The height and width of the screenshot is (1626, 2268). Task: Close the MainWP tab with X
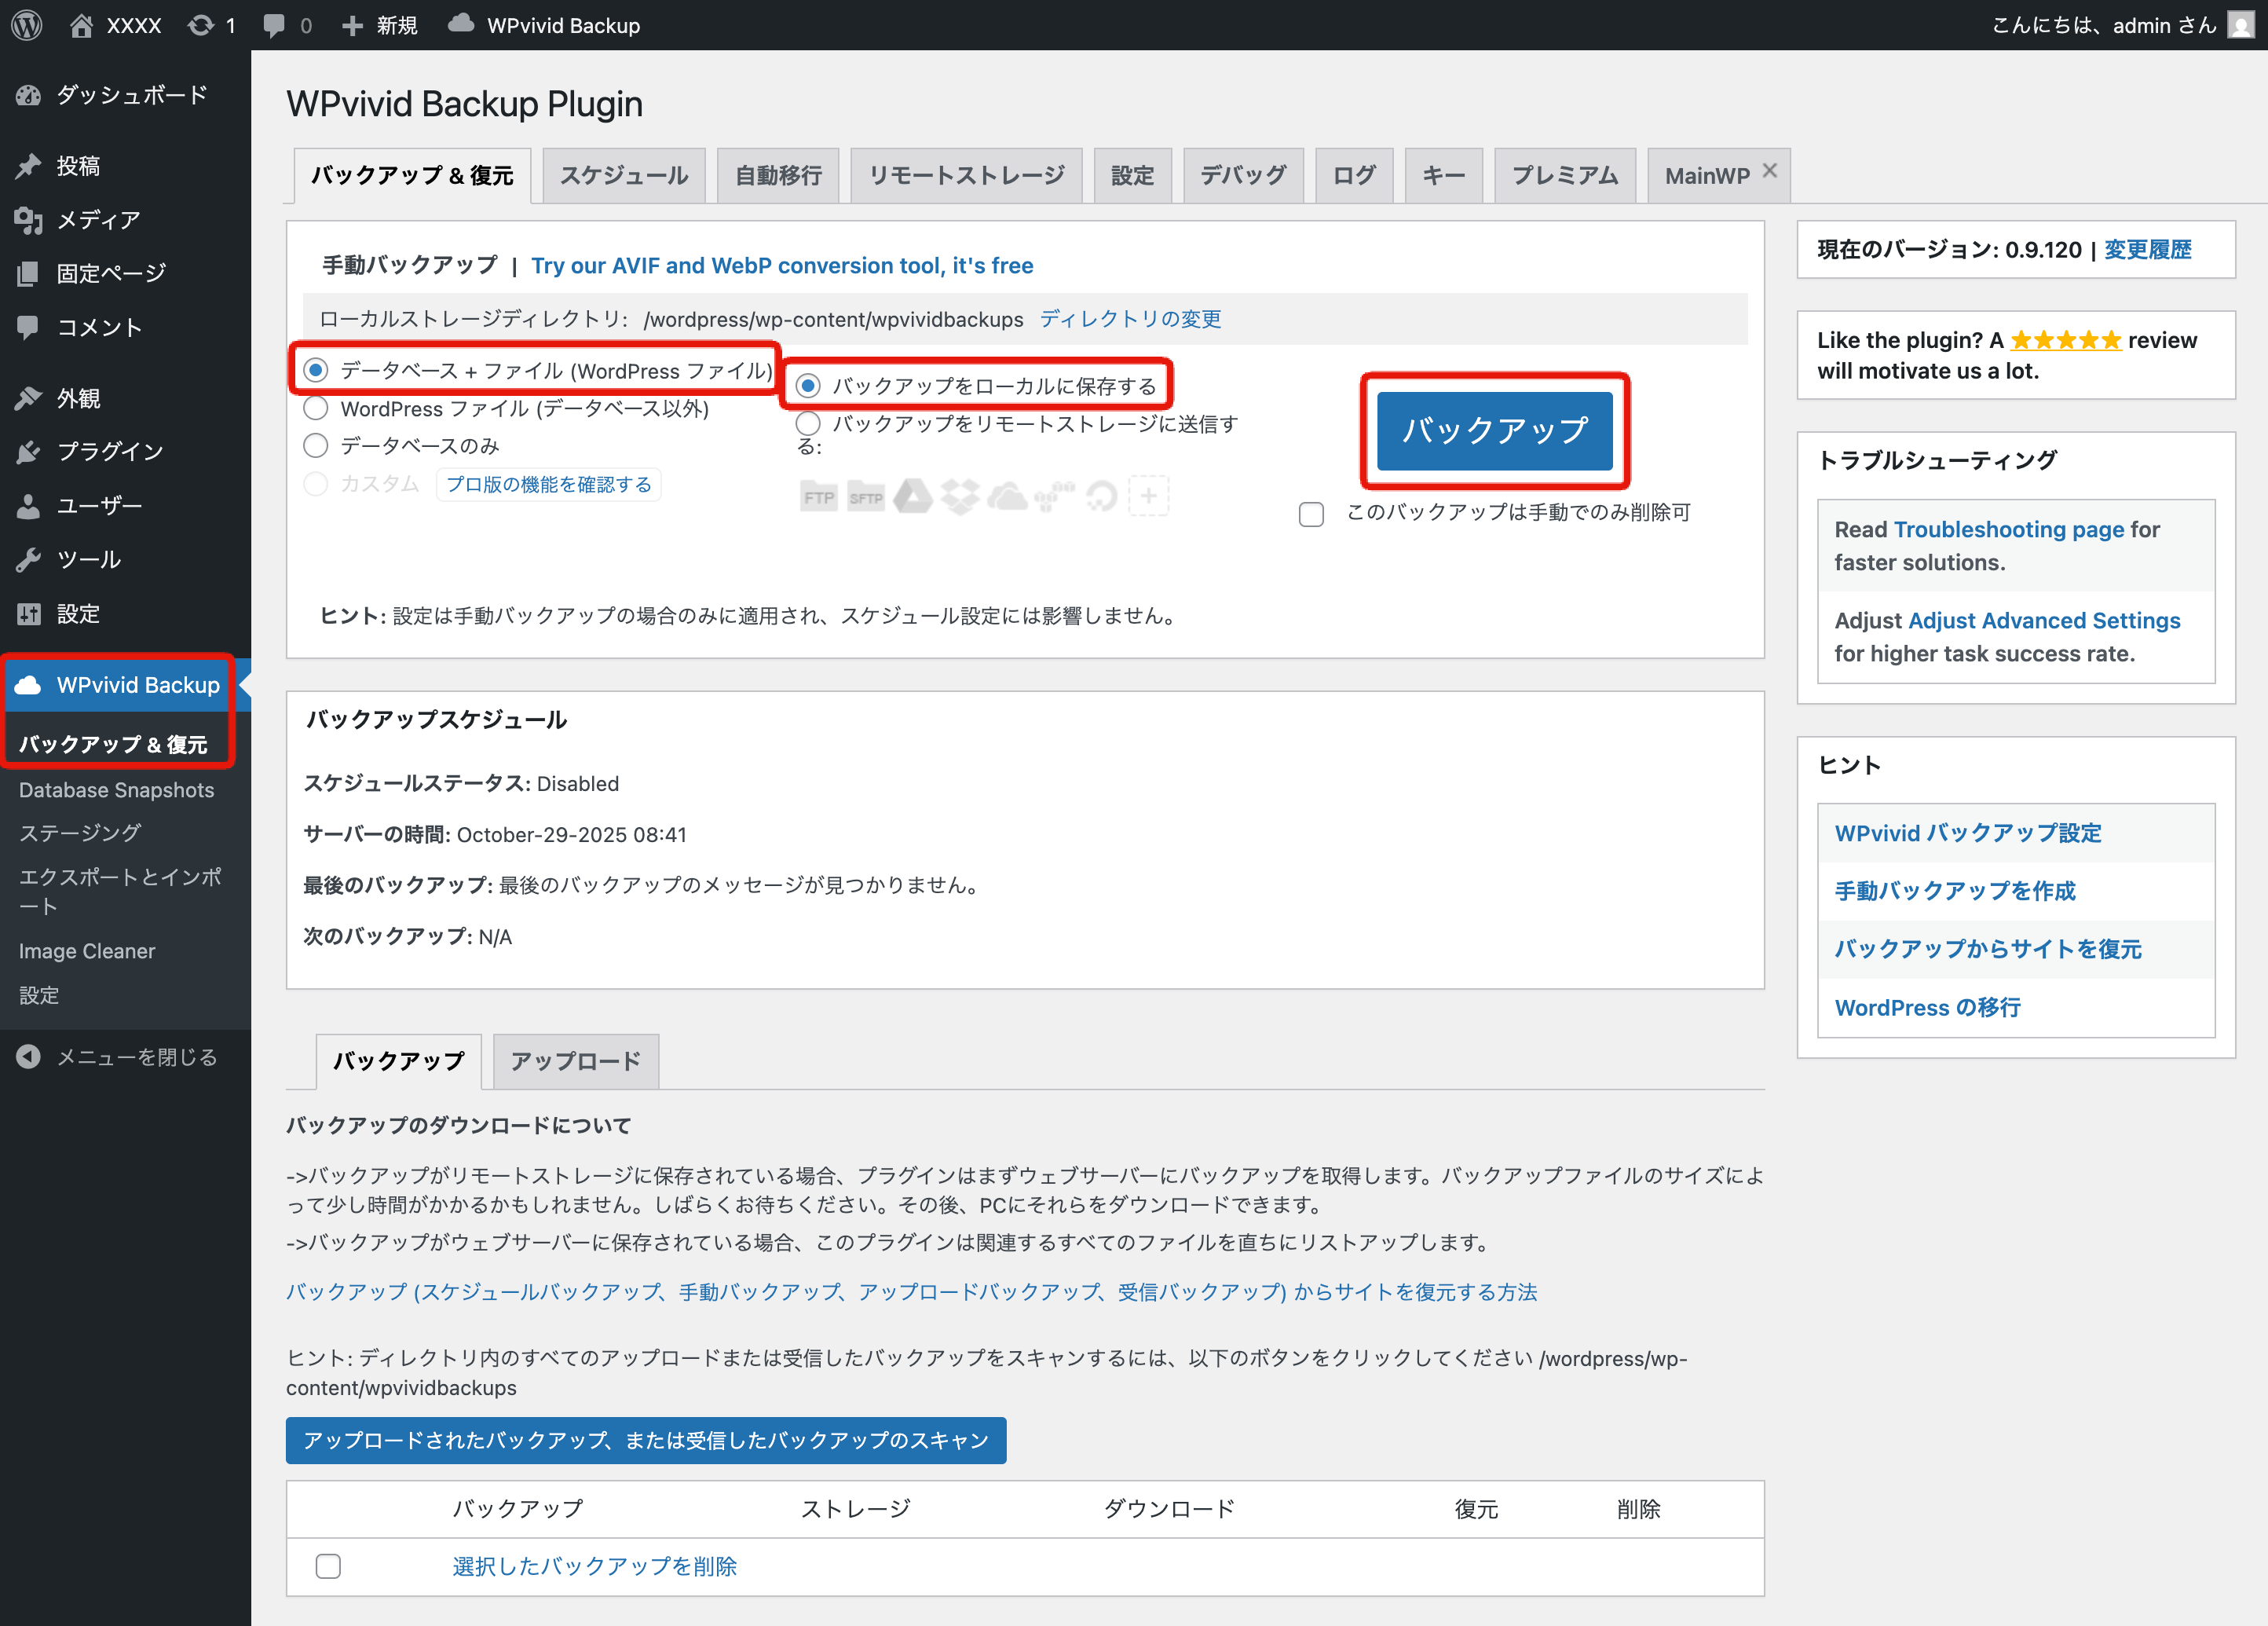click(x=1770, y=171)
